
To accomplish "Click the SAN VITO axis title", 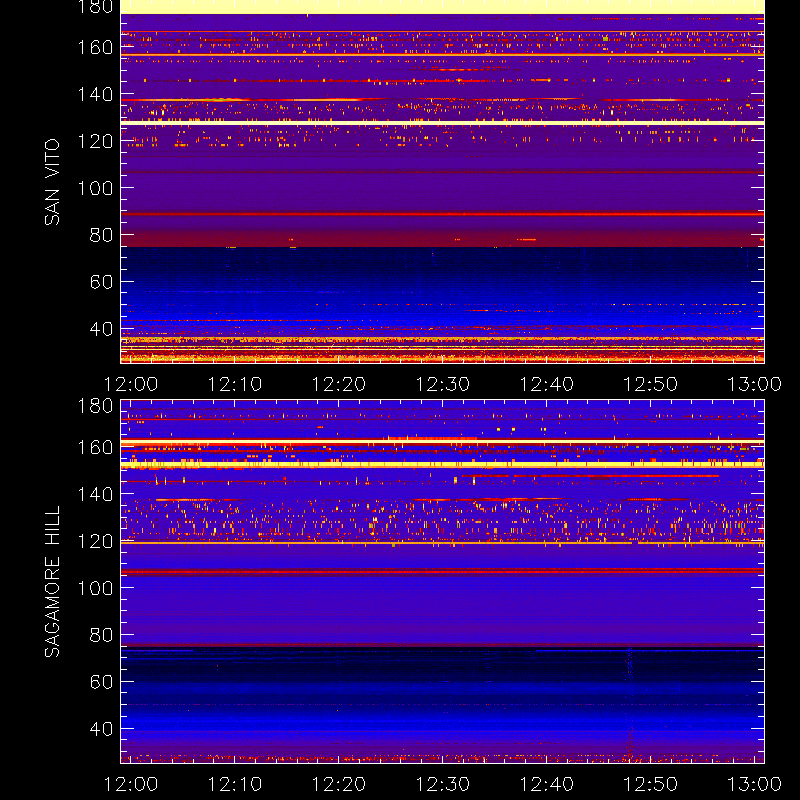I will [52, 182].
